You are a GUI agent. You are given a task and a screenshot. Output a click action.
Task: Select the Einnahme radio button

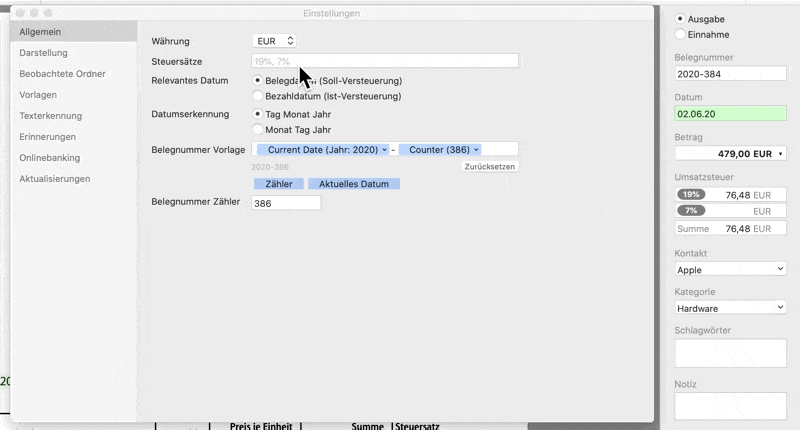click(681, 34)
